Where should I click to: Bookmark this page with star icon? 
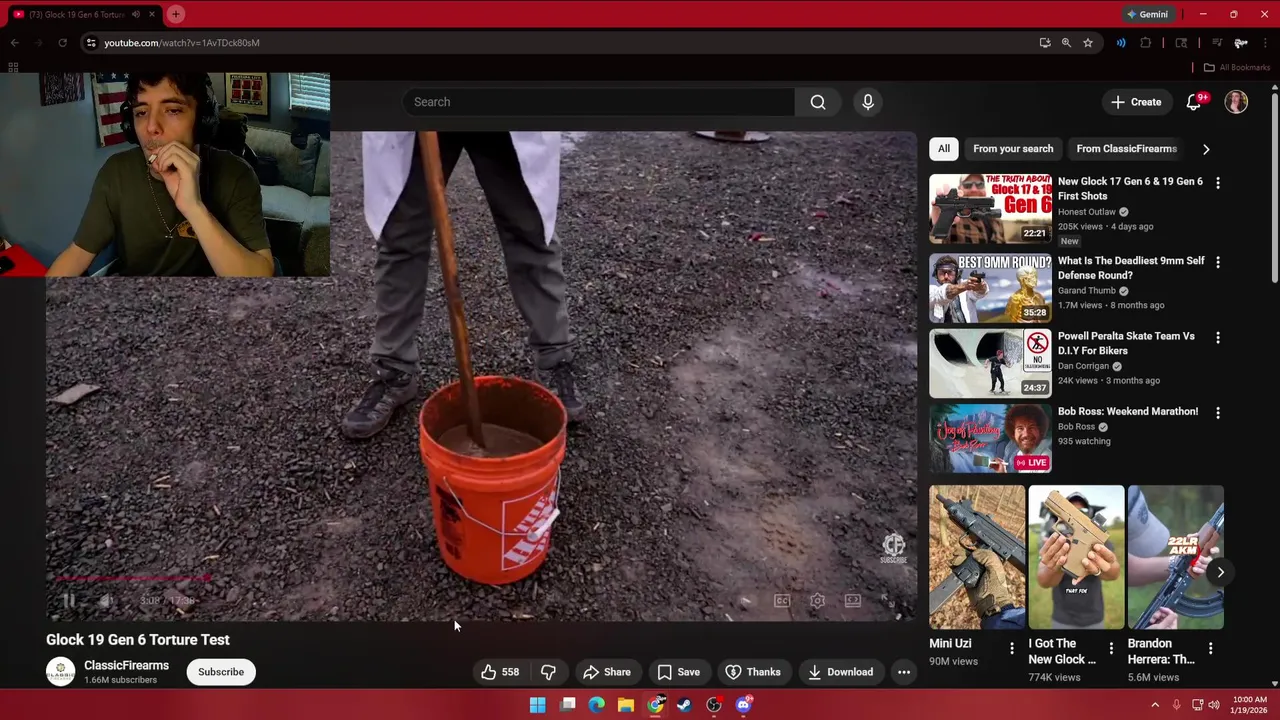[1088, 43]
